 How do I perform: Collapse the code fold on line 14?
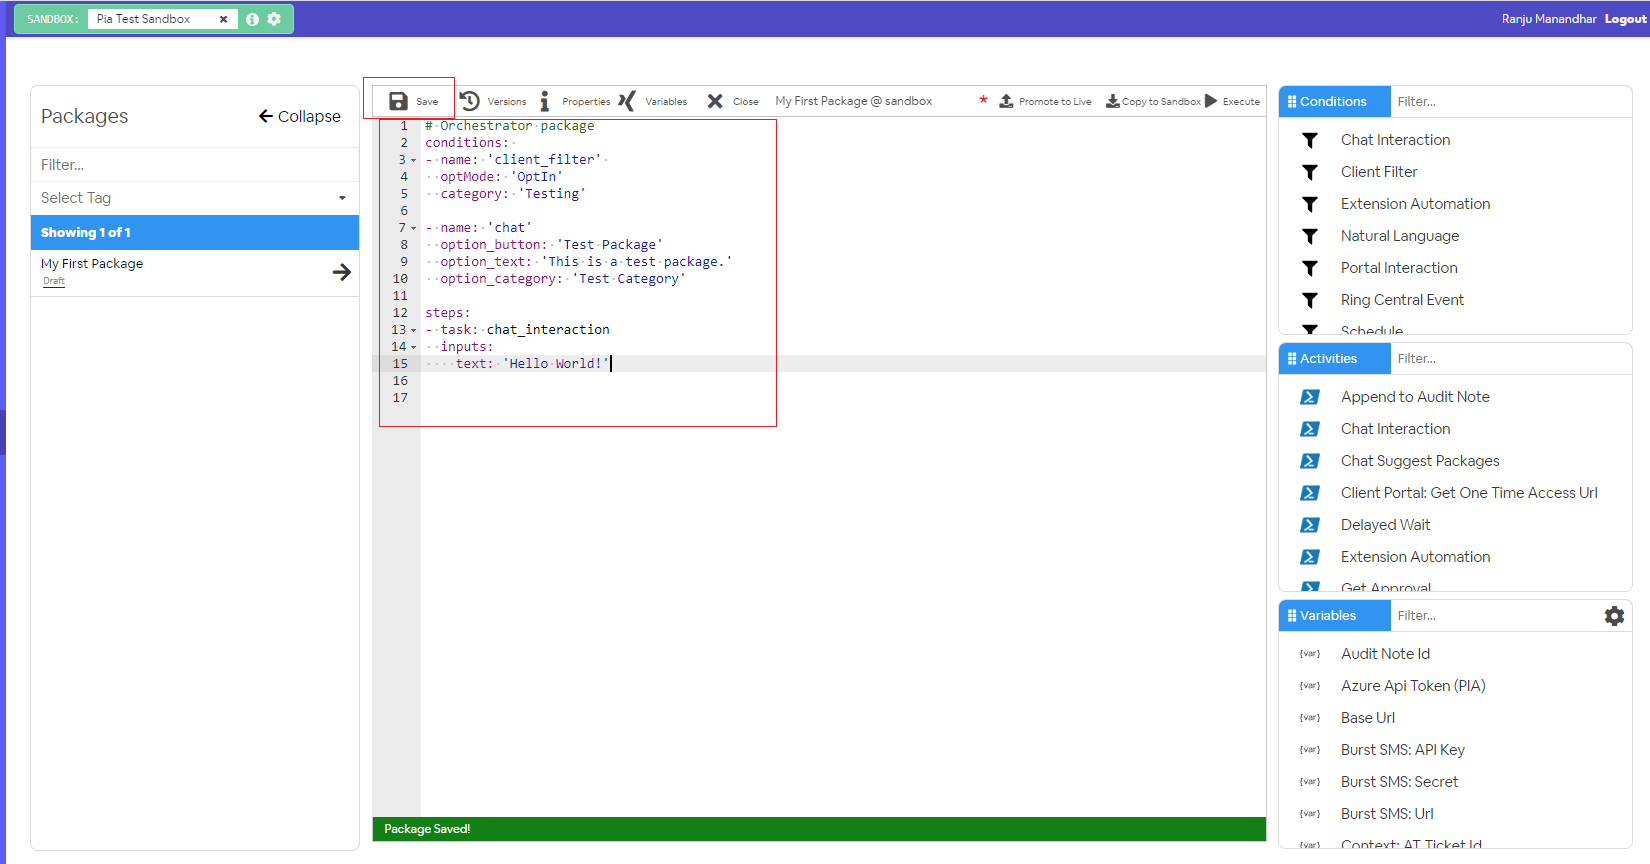tap(413, 347)
